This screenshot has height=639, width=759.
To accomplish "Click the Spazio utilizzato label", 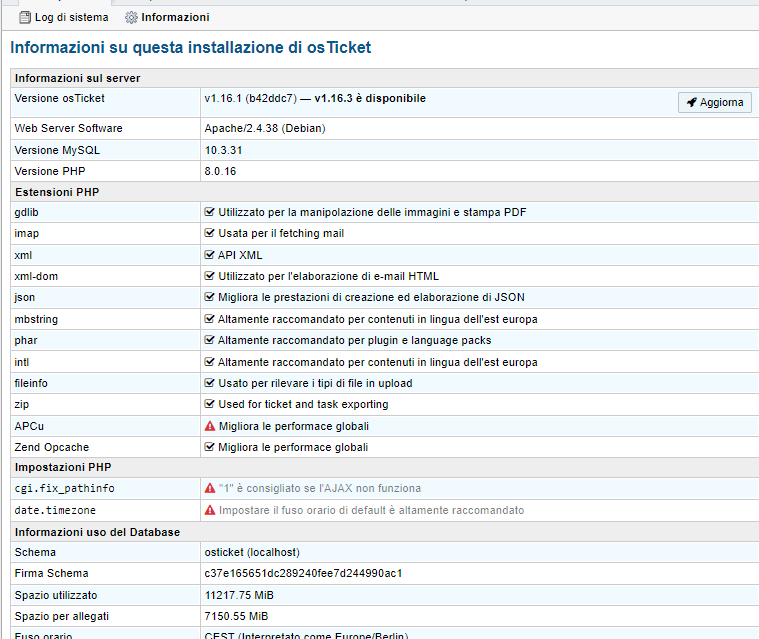I will coord(56,595).
